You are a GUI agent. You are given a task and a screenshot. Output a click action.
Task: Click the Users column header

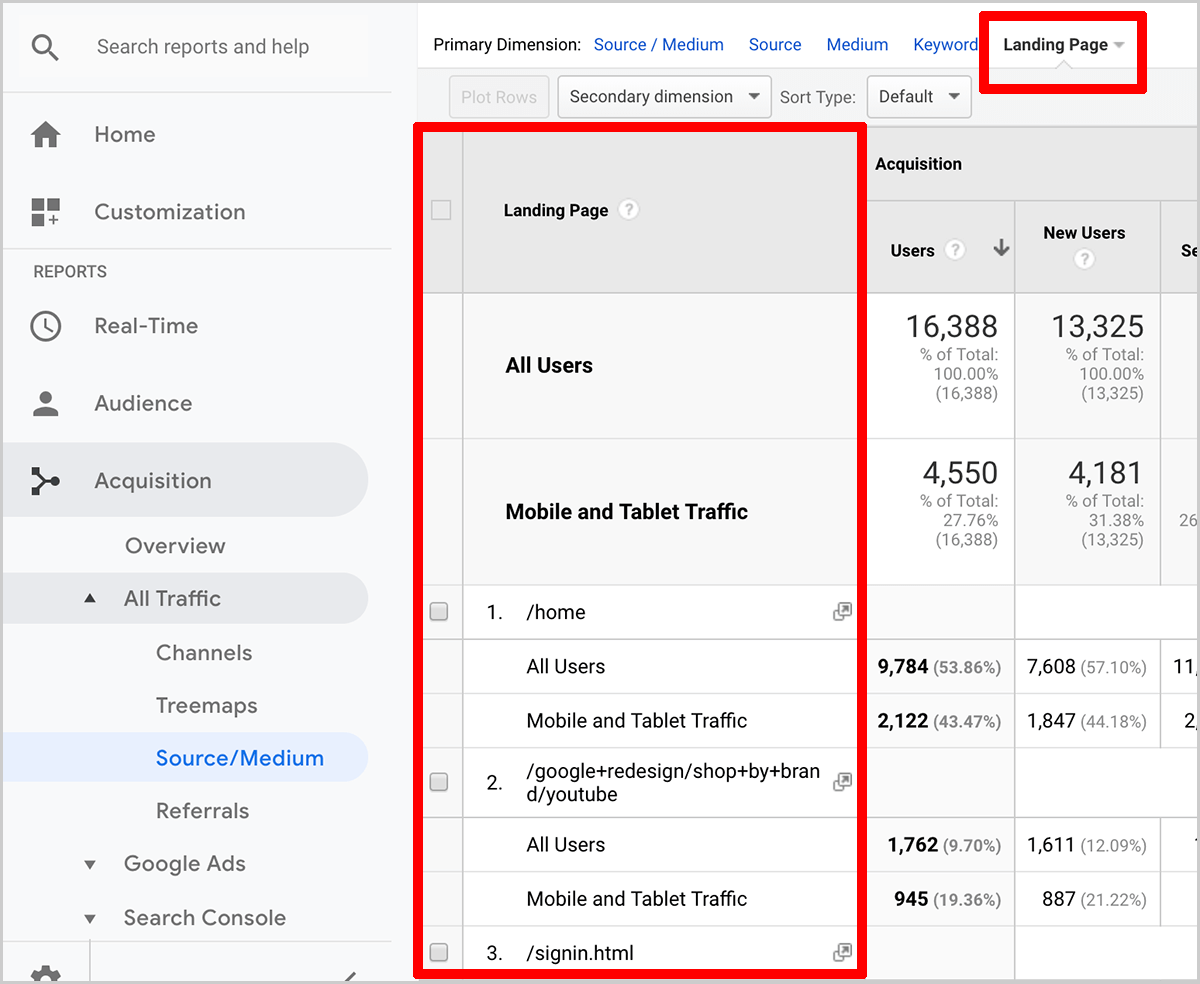pyautogui.click(x=912, y=251)
